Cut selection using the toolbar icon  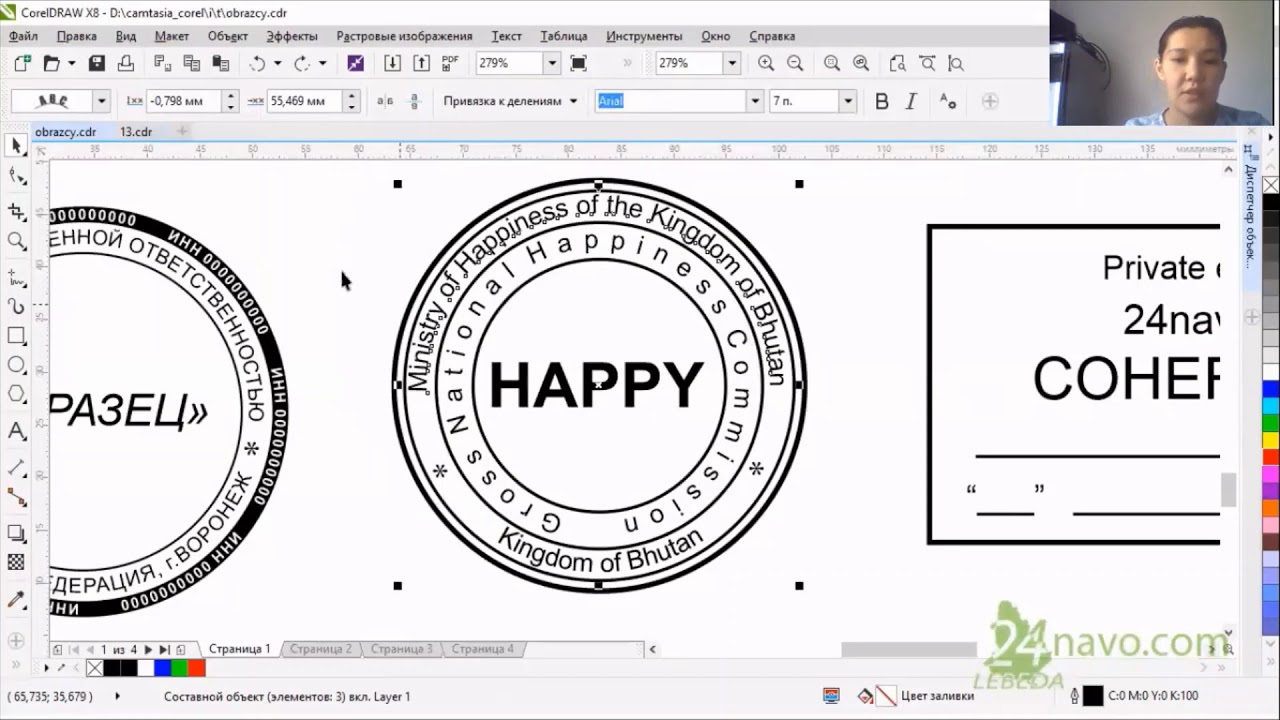[x=162, y=63]
